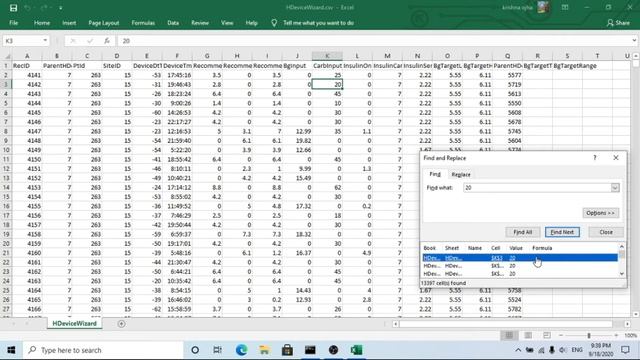This screenshot has height=360, width=640.
Task: Redo the previous action
Action: 43,8
